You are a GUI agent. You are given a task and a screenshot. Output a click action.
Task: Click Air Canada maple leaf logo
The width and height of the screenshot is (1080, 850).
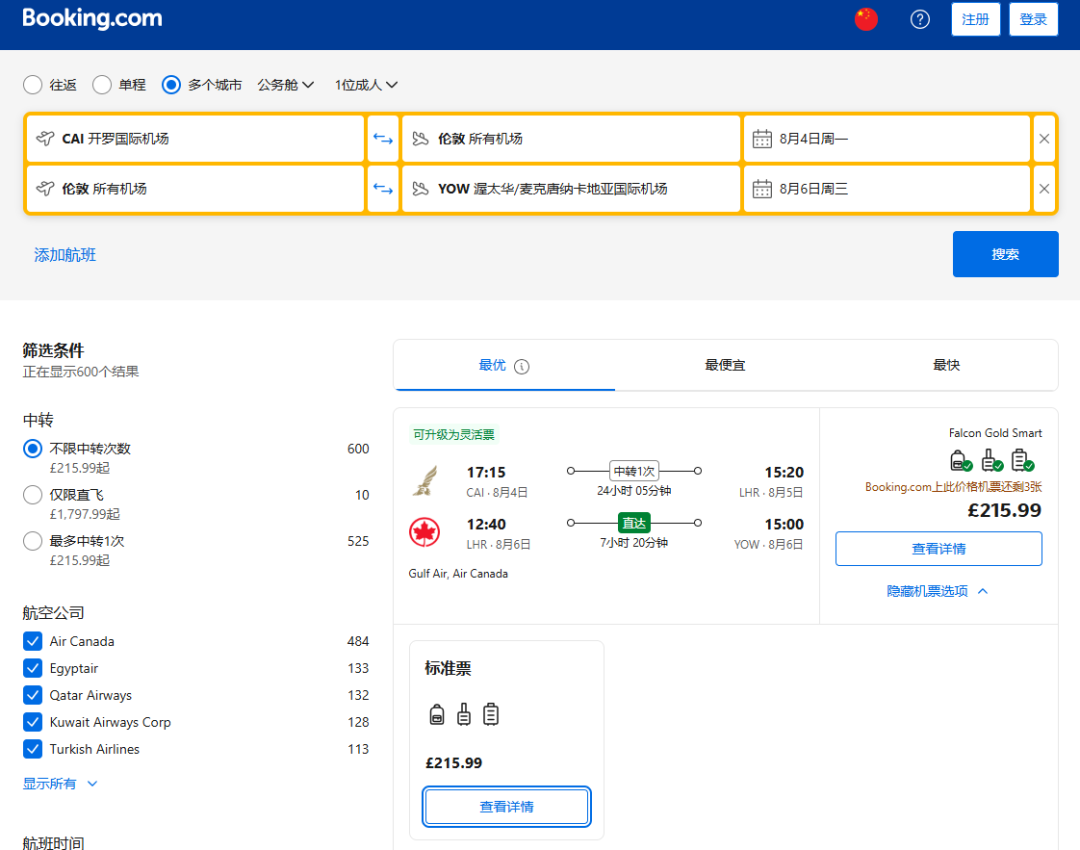(425, 532)
